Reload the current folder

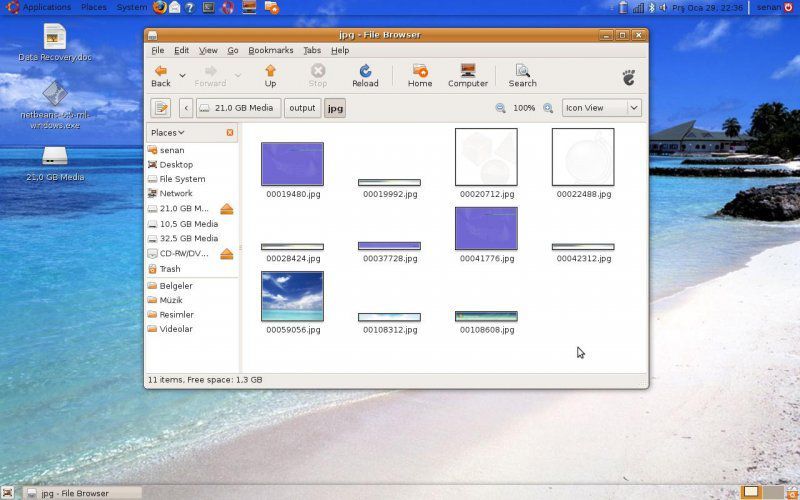[365, 75]
